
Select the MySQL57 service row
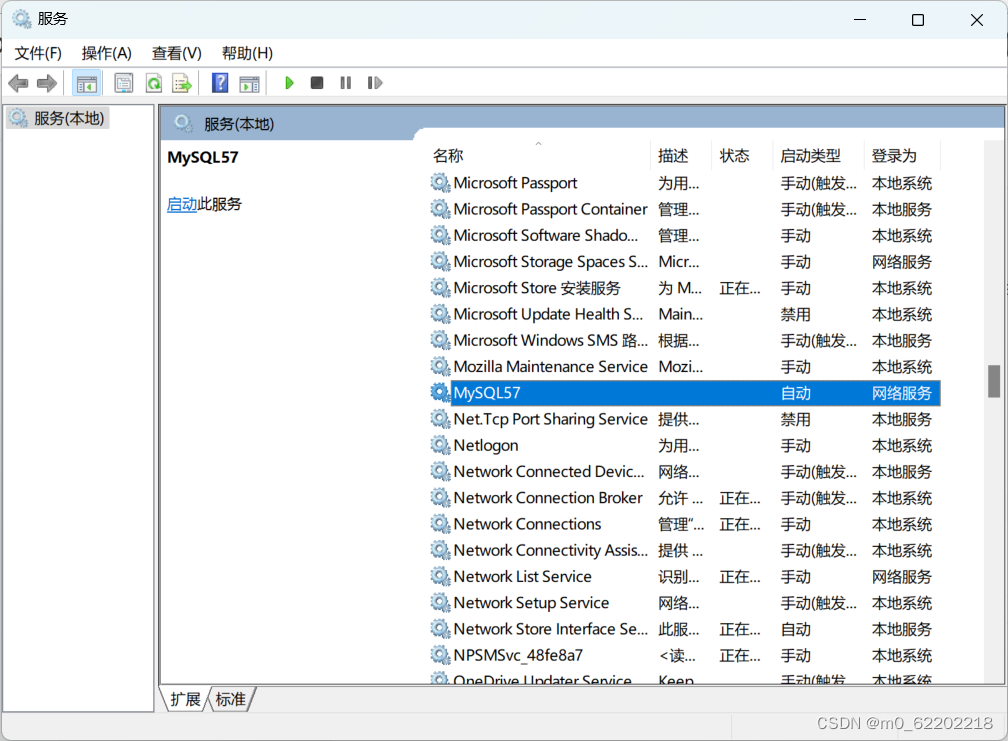[x=685, y=393]
